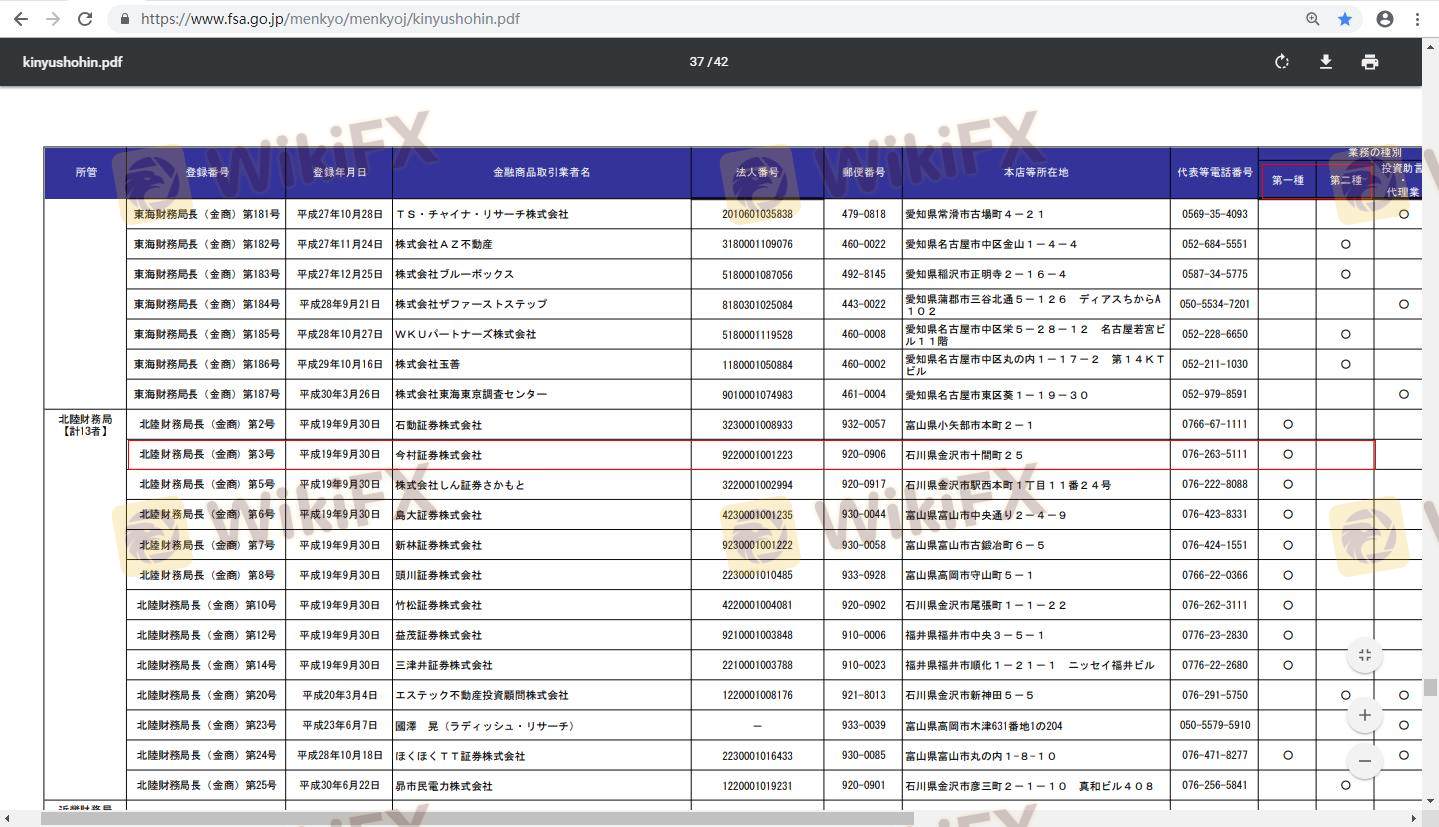Reload the current page
Viewport: 1439px width, 827px height.
point(86,19)
